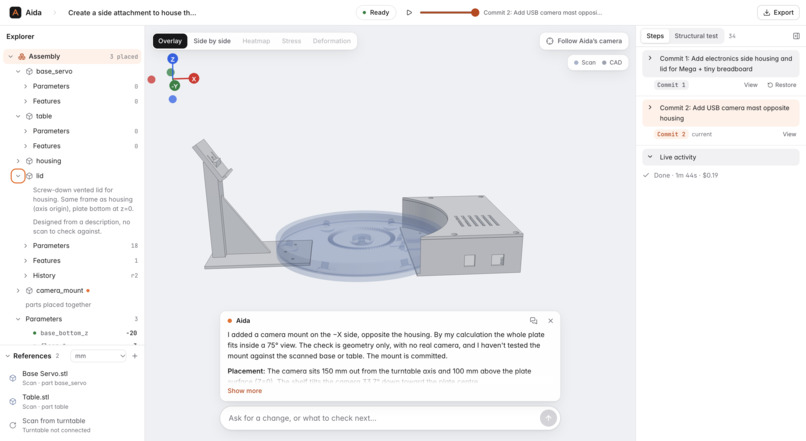Select the camera_mount part icon

click(x=29, y=290)
